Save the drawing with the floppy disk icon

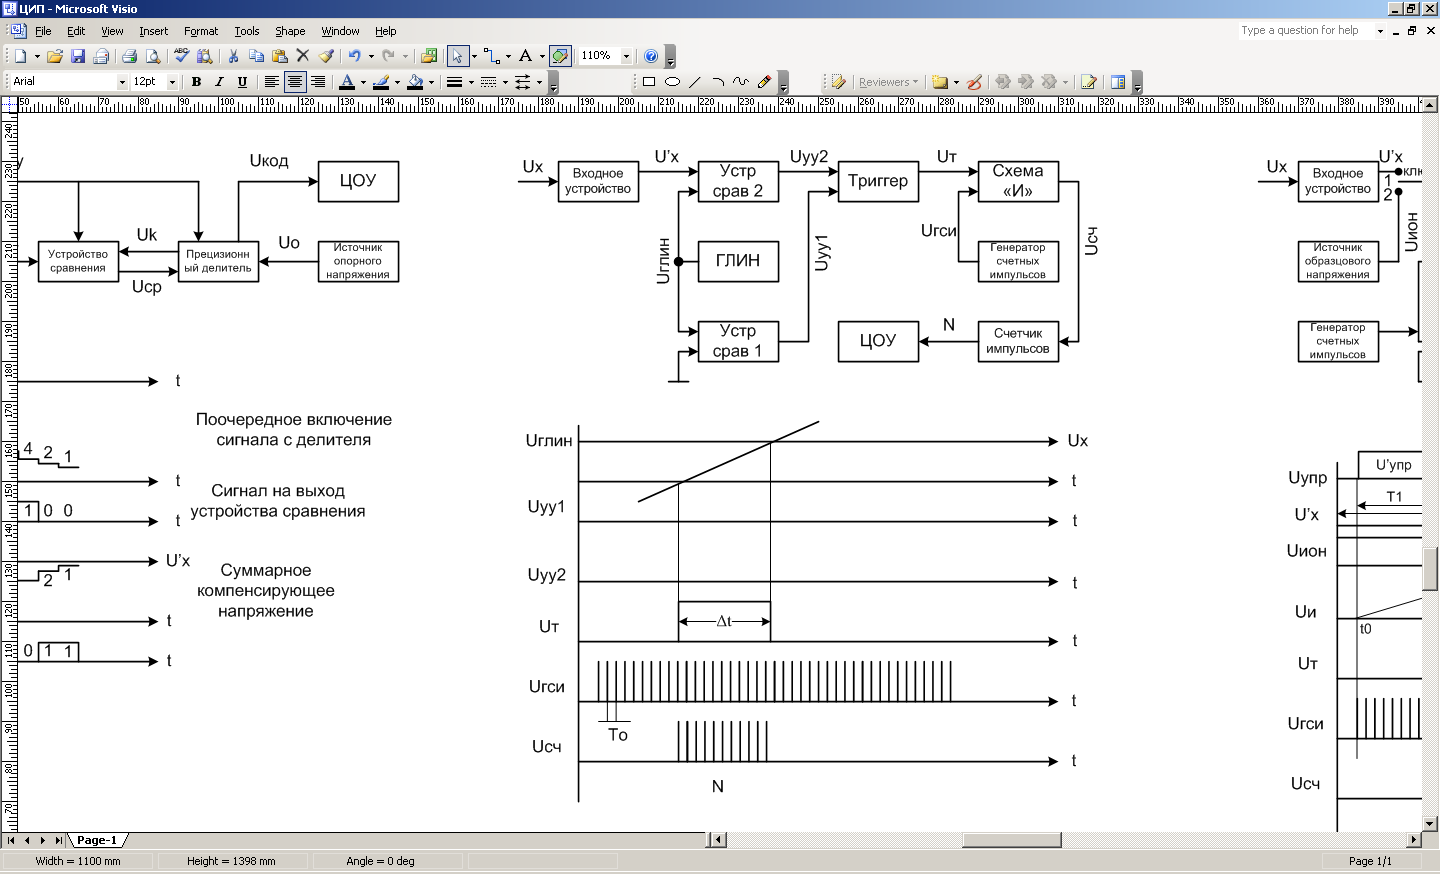click(78, 56)
